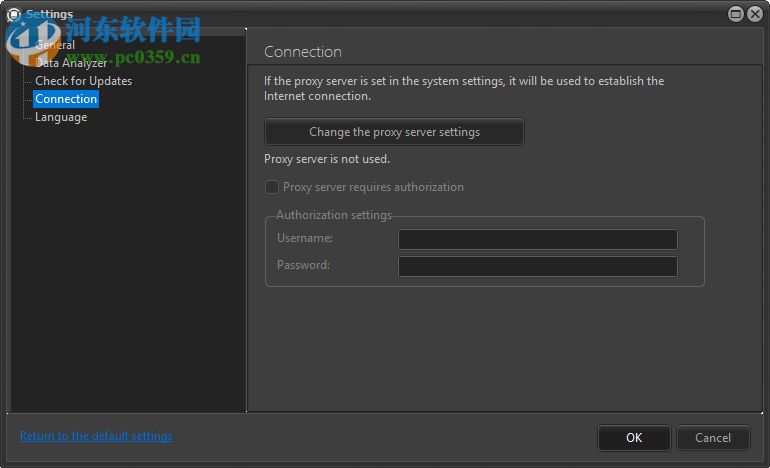Click Change the proxy server settings button
Screen dimensions: 770x468
point(394,132)
